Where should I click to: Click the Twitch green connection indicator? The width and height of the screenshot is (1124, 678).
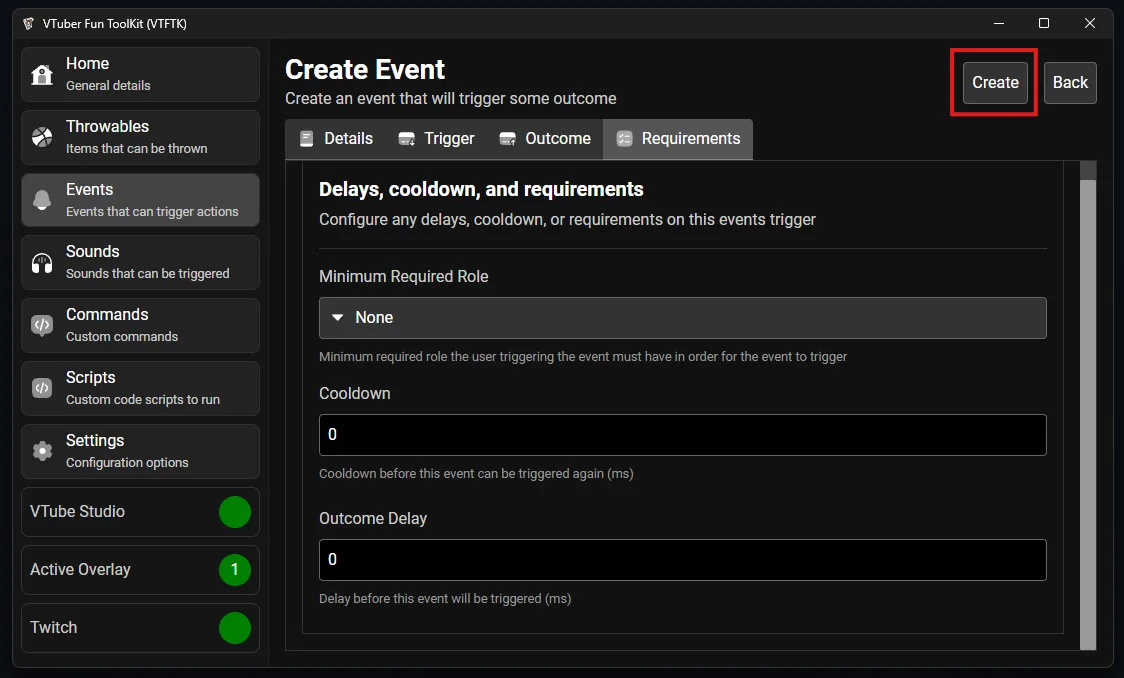pos(234,628)
